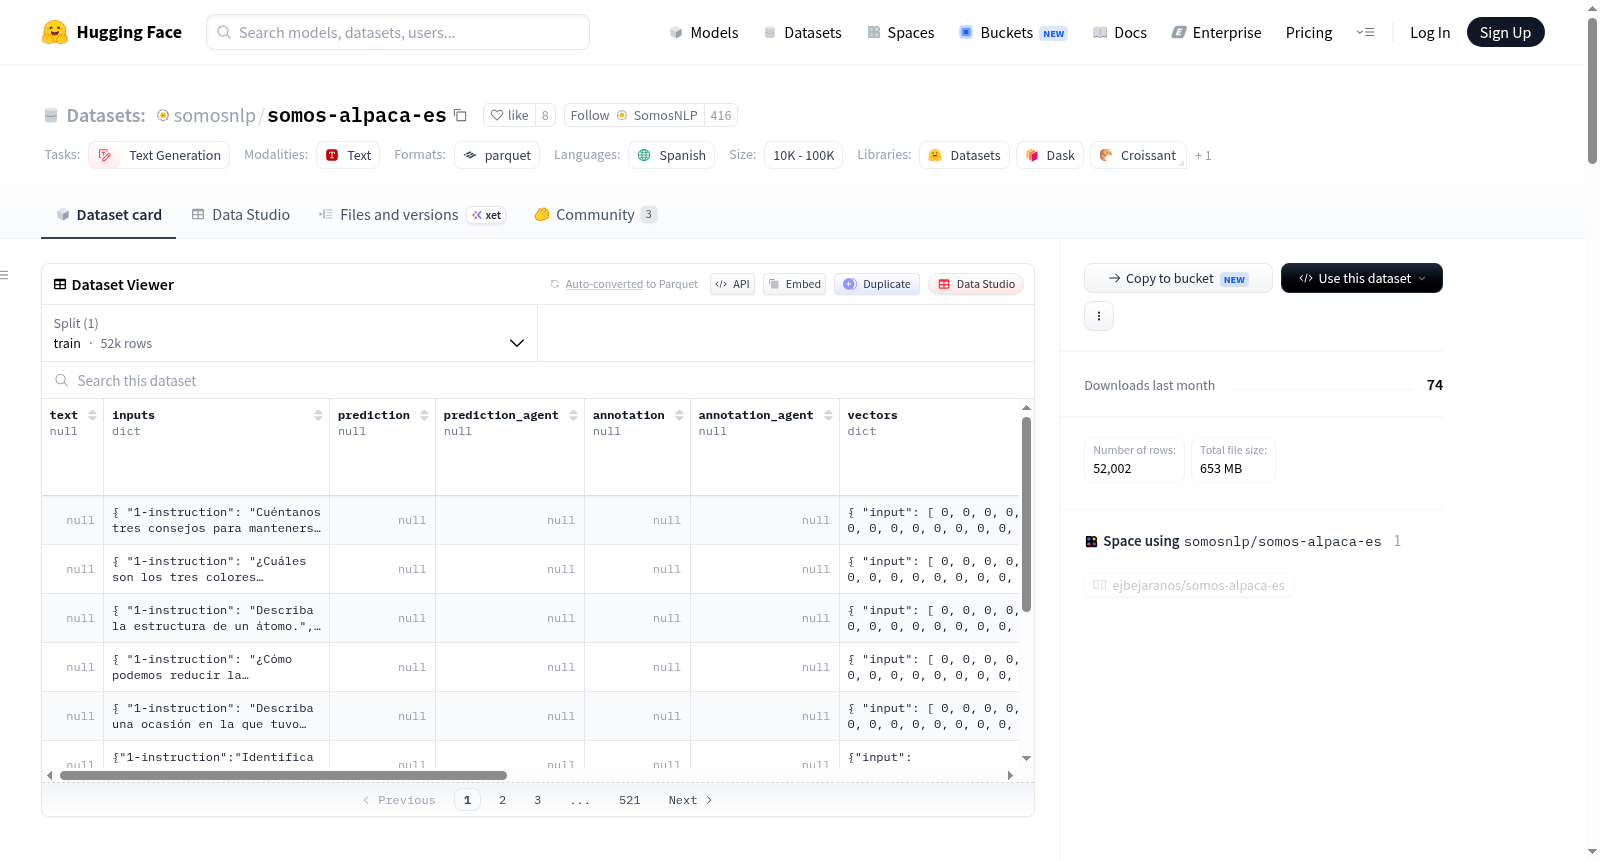Viewport: 1600px width, 861px height.
Task: Open the Pricing page link
Action: click(1309, 32)
